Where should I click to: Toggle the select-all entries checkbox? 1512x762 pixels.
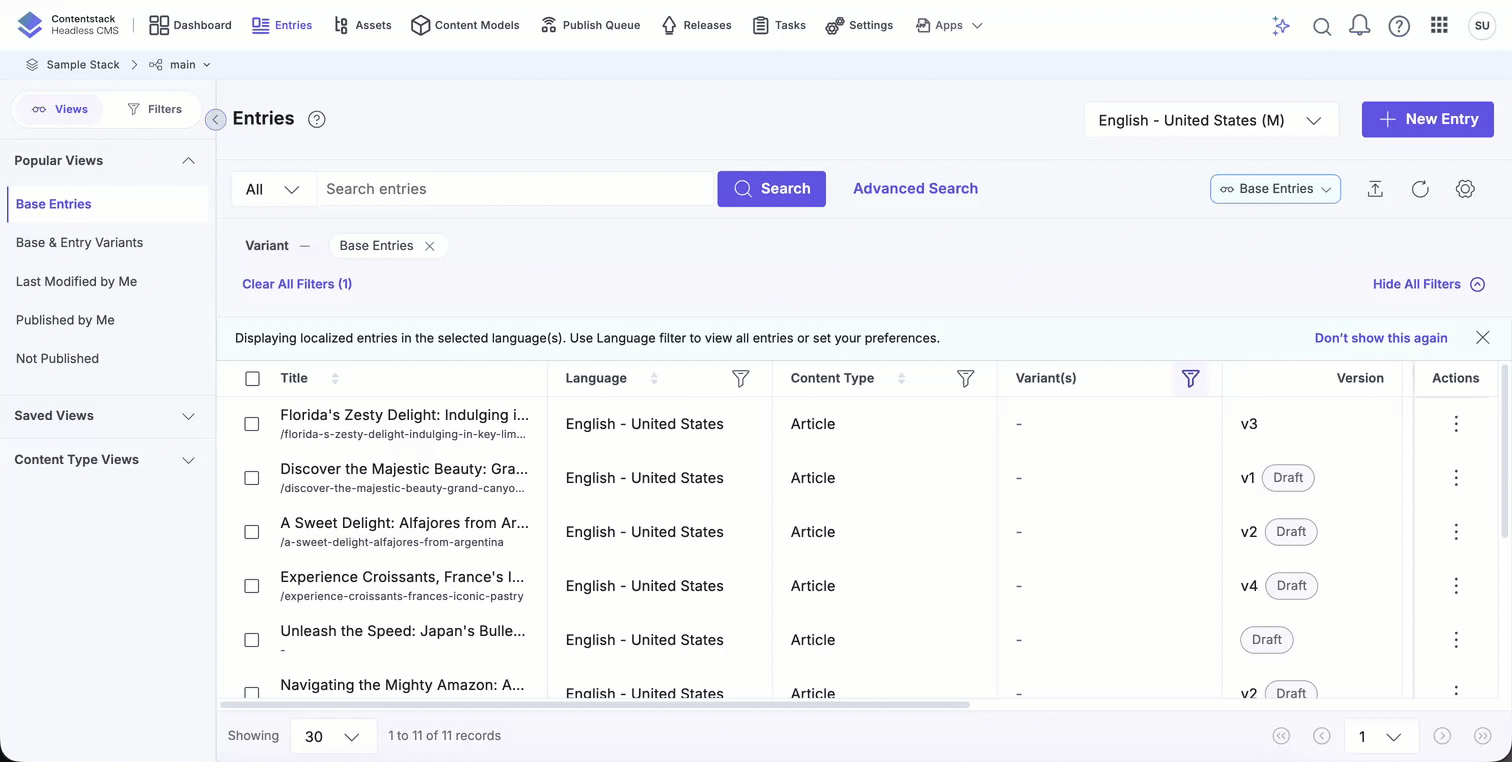(x=252, y=378)
